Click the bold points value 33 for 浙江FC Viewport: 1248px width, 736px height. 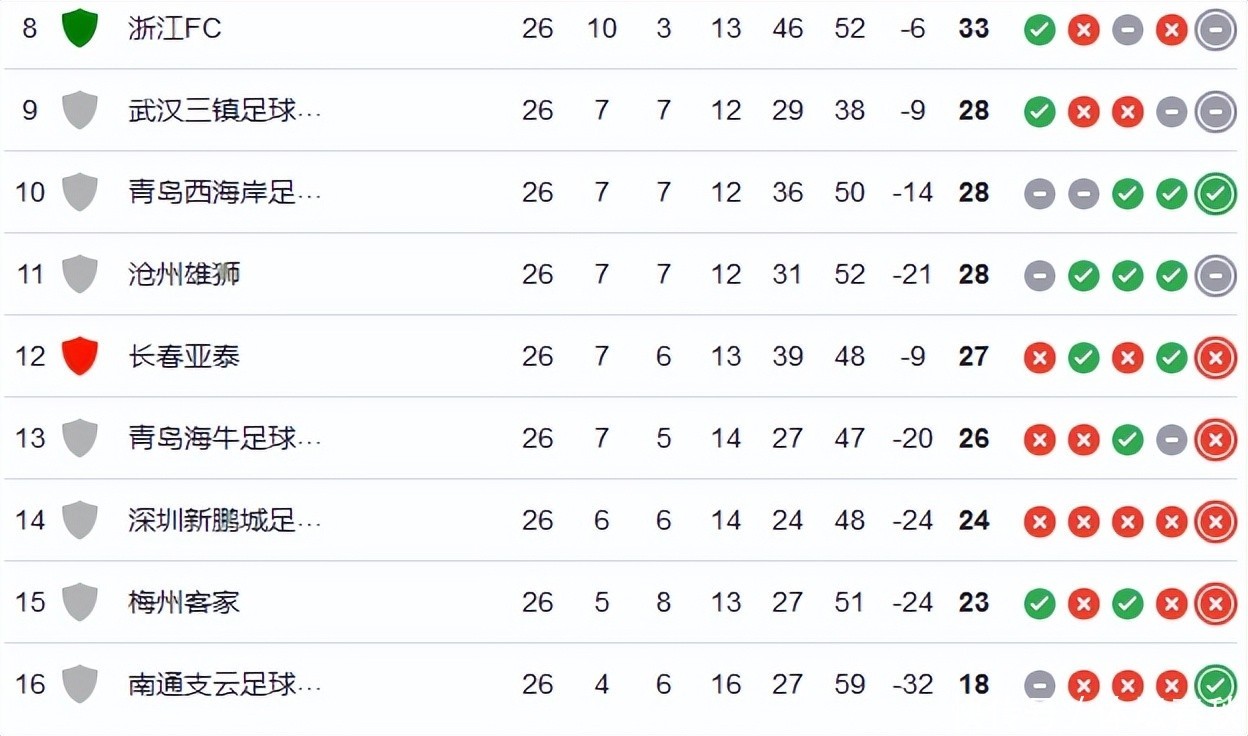click(x=973, y=28)
